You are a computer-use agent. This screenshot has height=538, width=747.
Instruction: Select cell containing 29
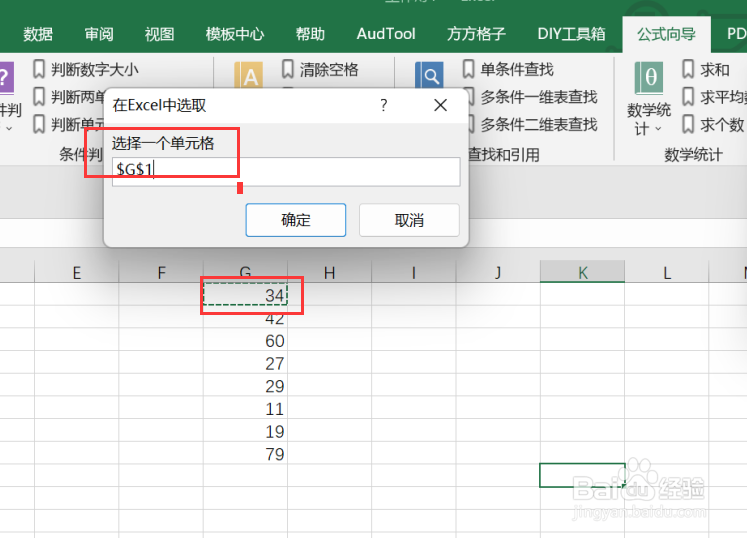pyautogui.click(x=245, y=385)
